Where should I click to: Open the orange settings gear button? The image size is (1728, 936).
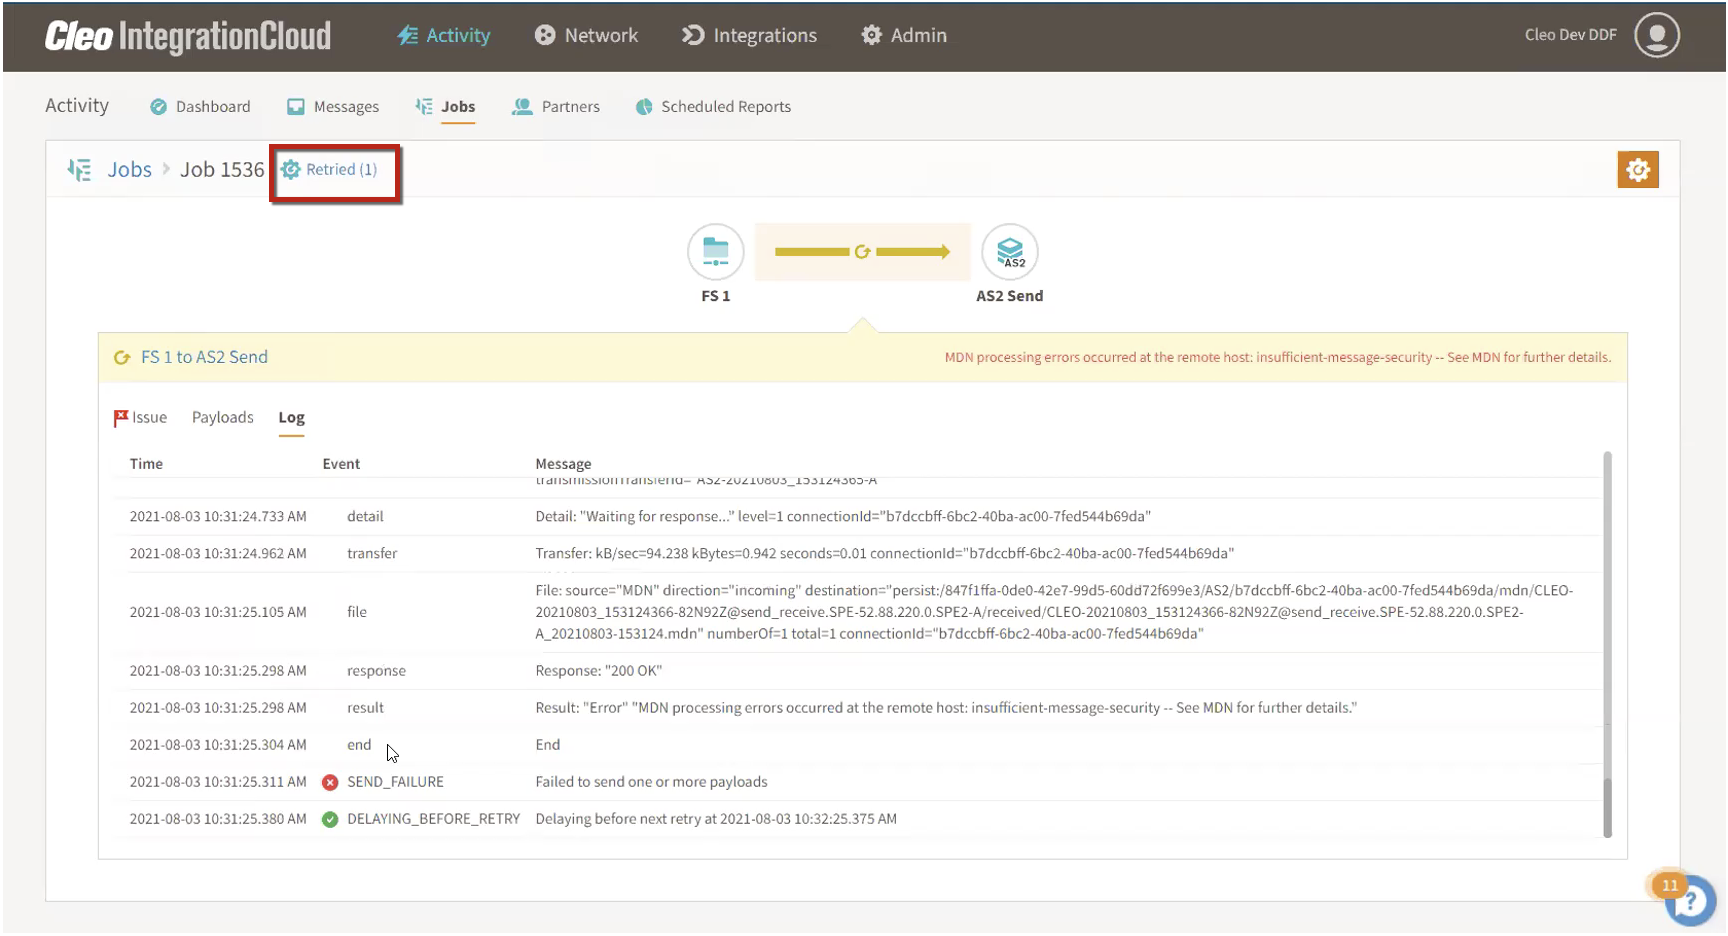[1638, 170]
